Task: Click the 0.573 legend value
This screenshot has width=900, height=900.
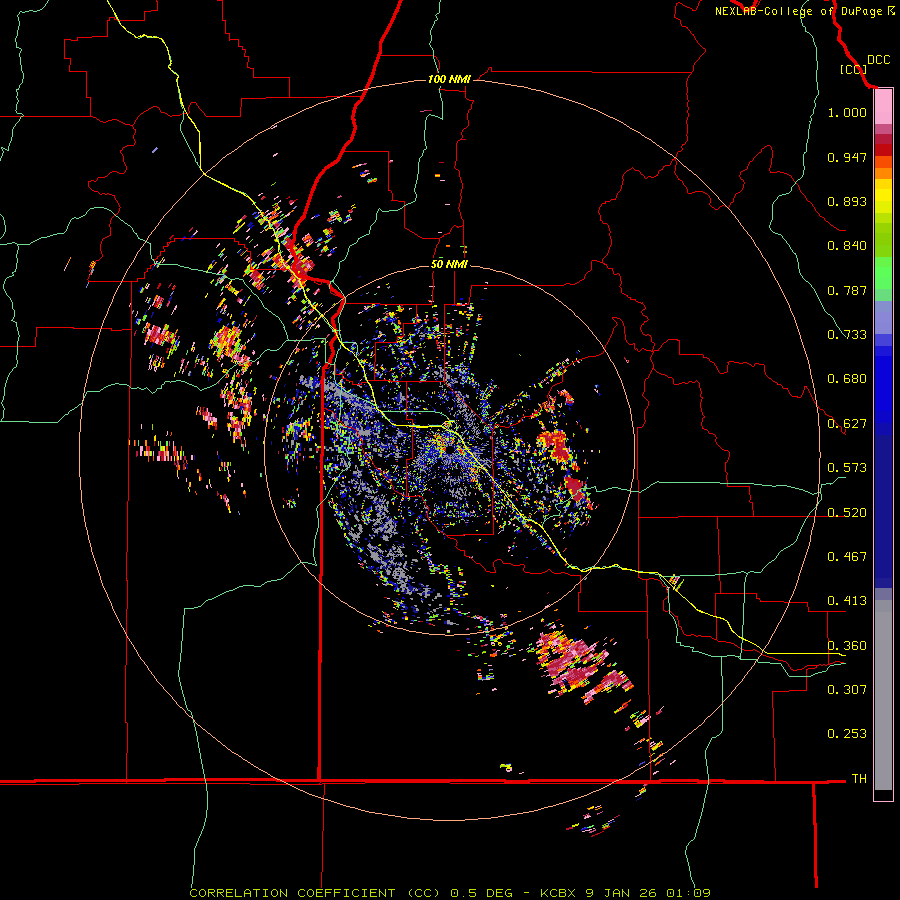Action: coord(847,468)
